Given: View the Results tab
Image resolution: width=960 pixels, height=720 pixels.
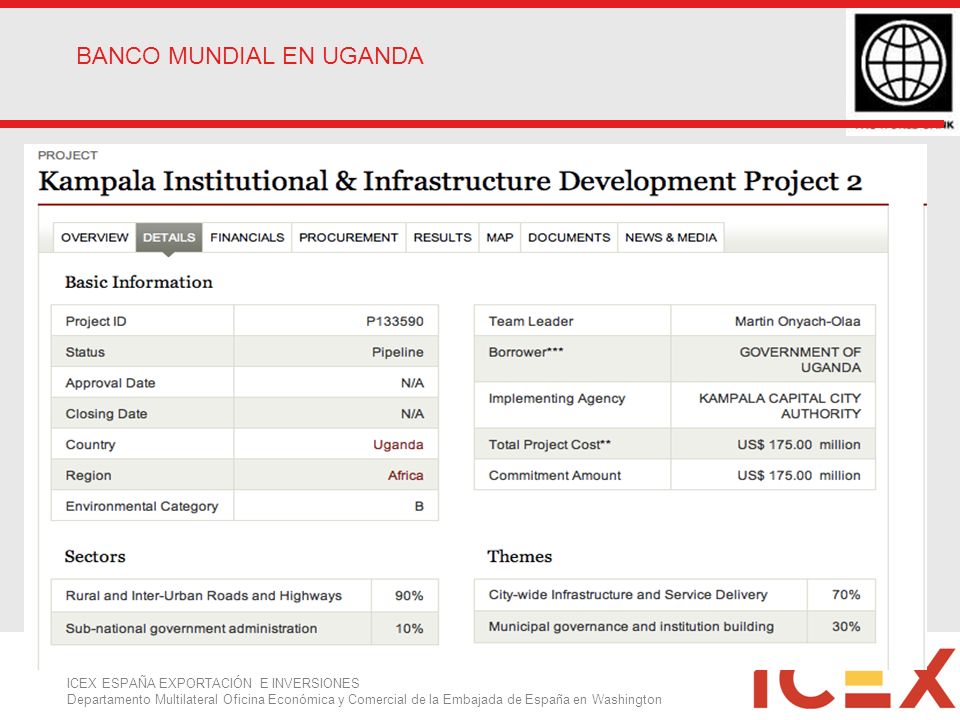Looking at the screenshot, I should (x=443, y=238).
